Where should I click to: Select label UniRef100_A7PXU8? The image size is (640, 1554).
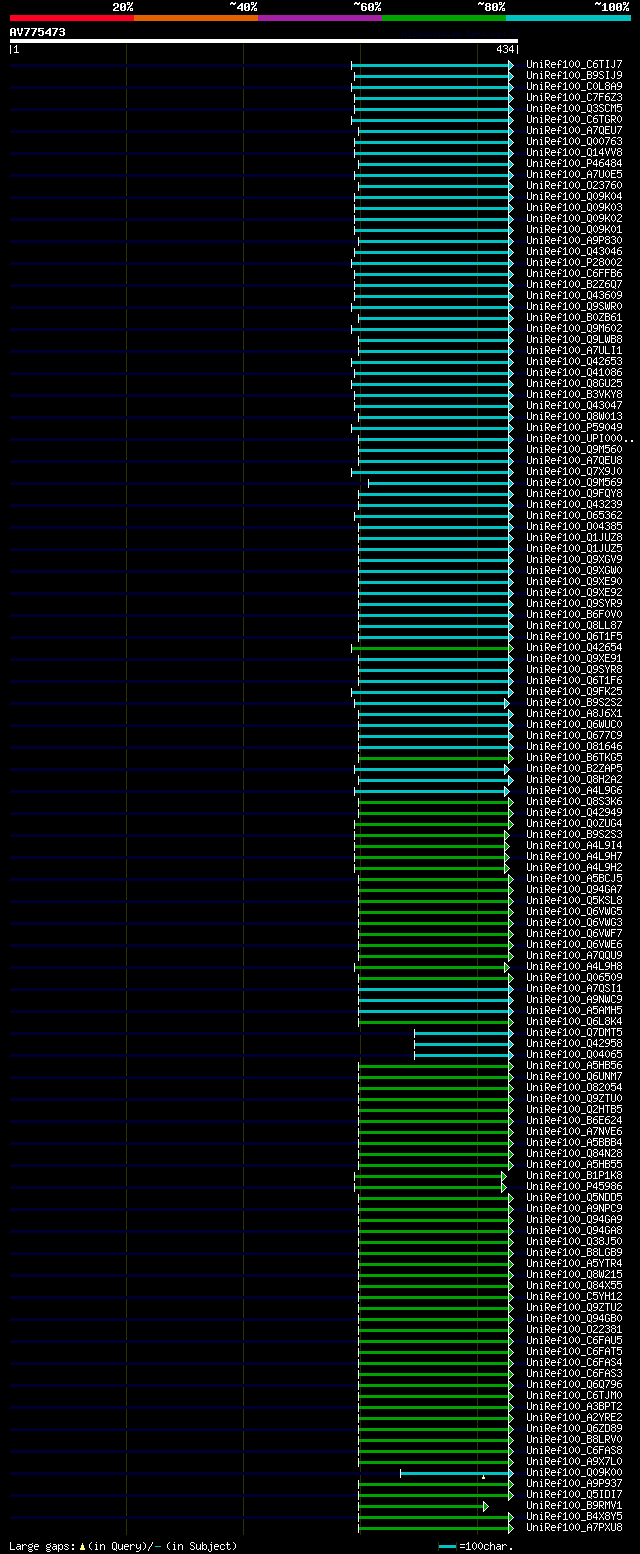pos(574,1527)
